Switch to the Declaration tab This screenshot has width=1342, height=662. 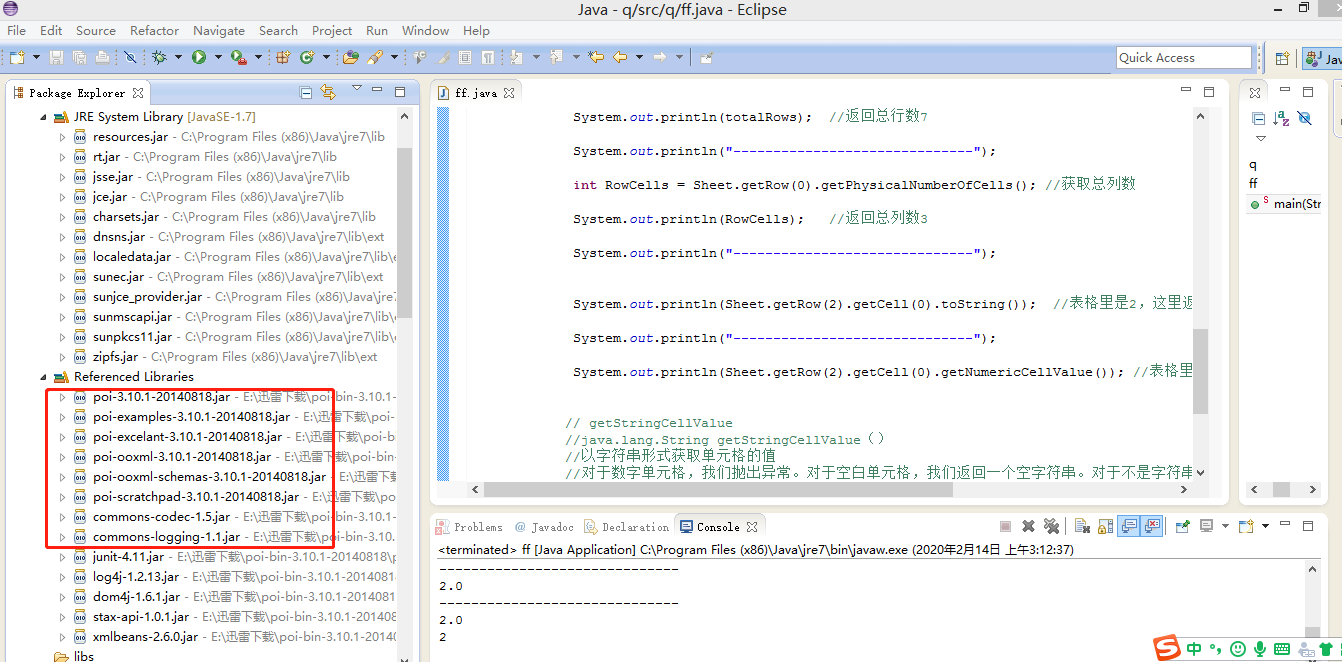click(626, 527)
